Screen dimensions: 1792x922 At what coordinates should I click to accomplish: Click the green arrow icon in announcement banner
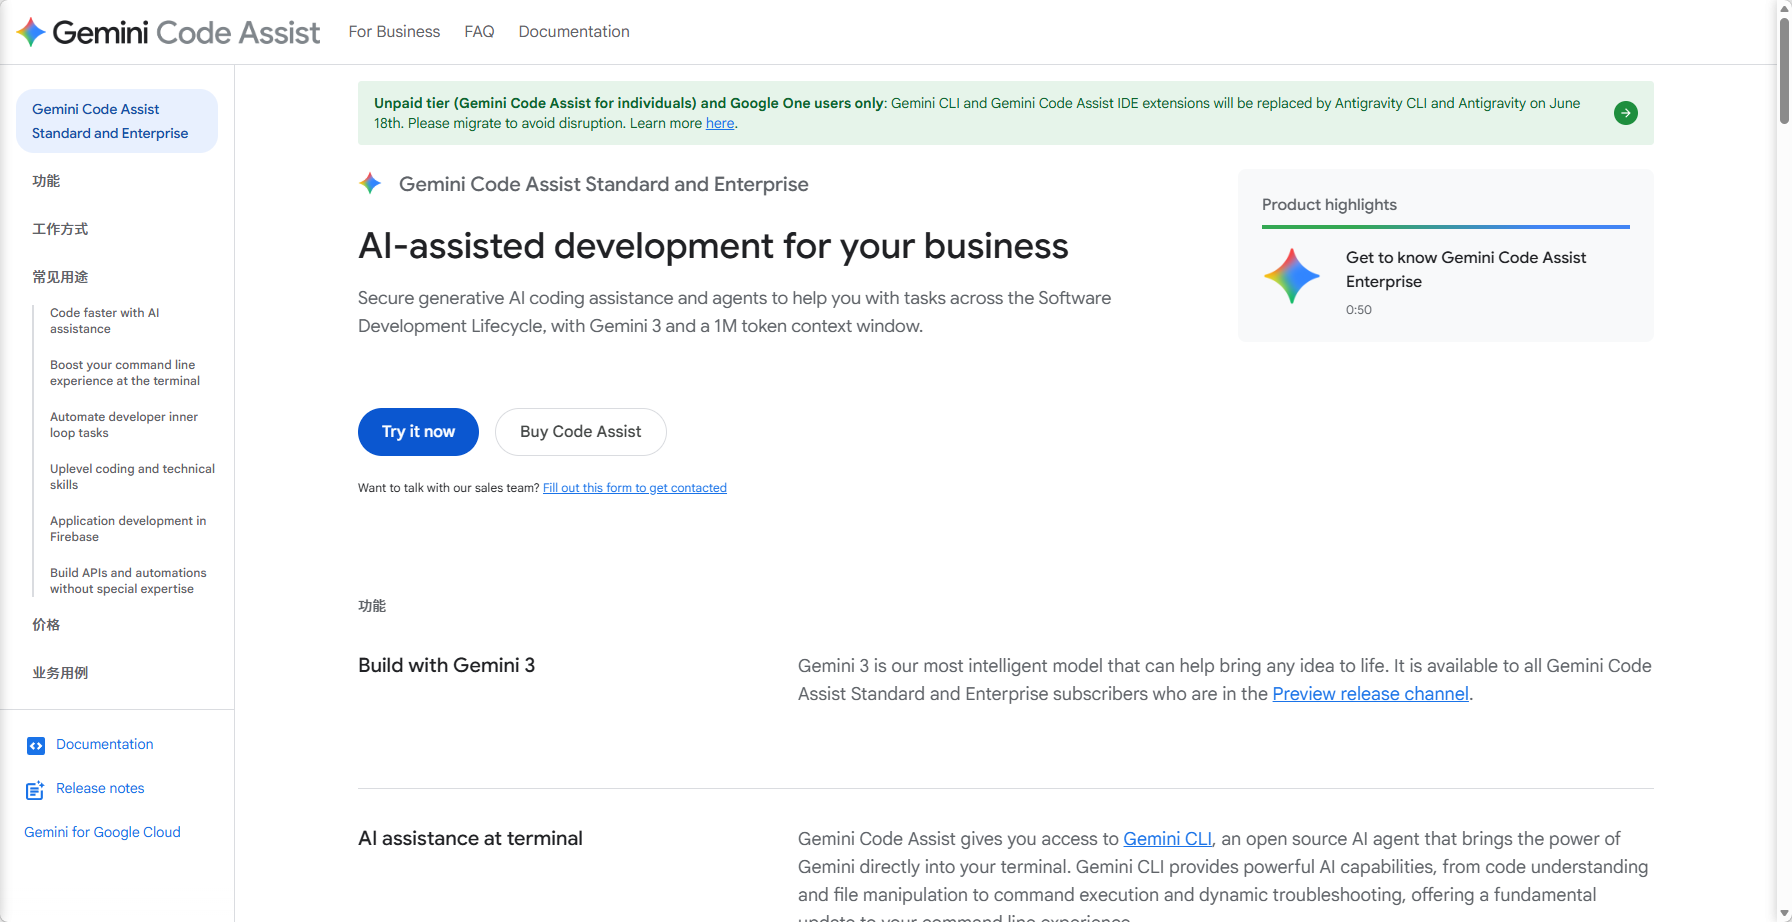(x=1626, y=113)
